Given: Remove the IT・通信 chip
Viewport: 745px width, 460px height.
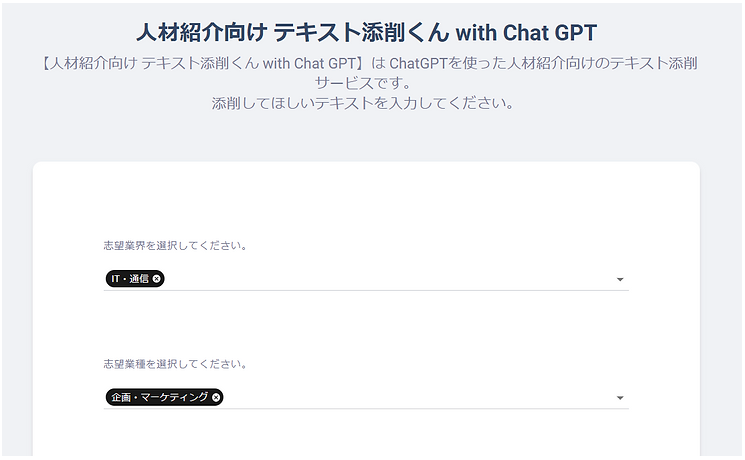Looking at the screenshot, I should pos(157,279).
